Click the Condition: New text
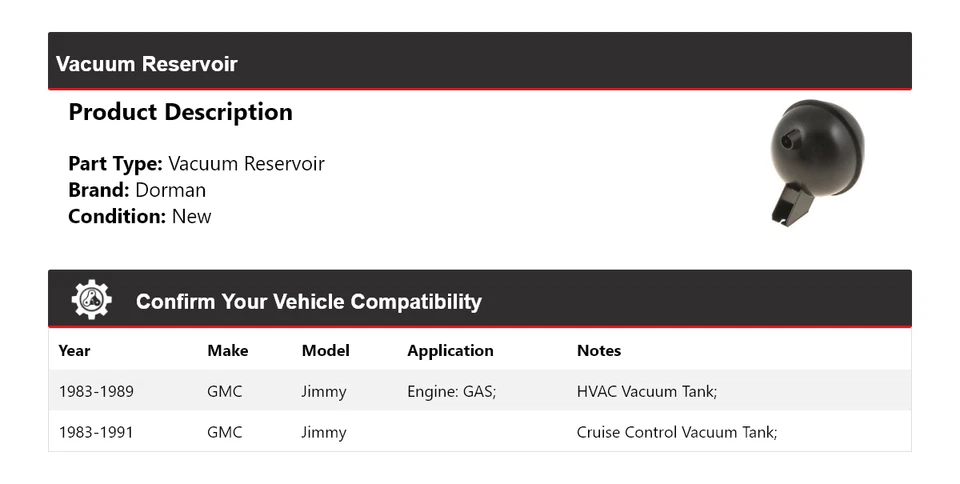This screenshot has height=484, width=960. point(140,216)
